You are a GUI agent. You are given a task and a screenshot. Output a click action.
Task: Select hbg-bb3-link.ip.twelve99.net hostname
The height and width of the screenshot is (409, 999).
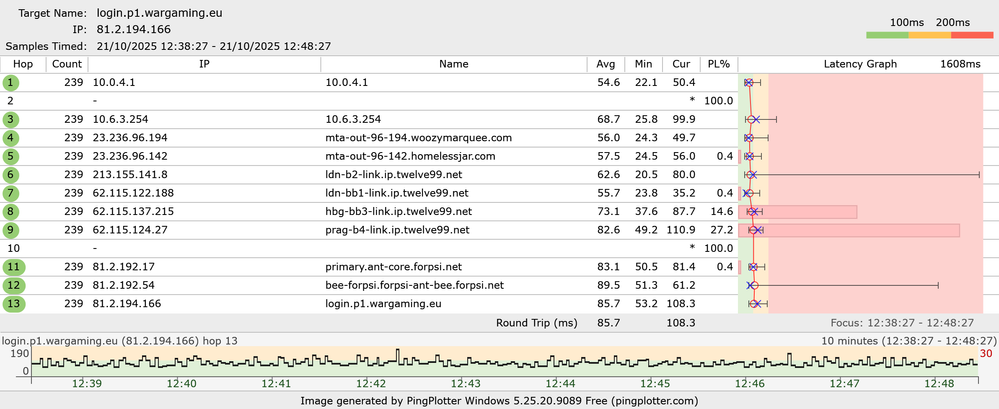[x=398, y=212]
